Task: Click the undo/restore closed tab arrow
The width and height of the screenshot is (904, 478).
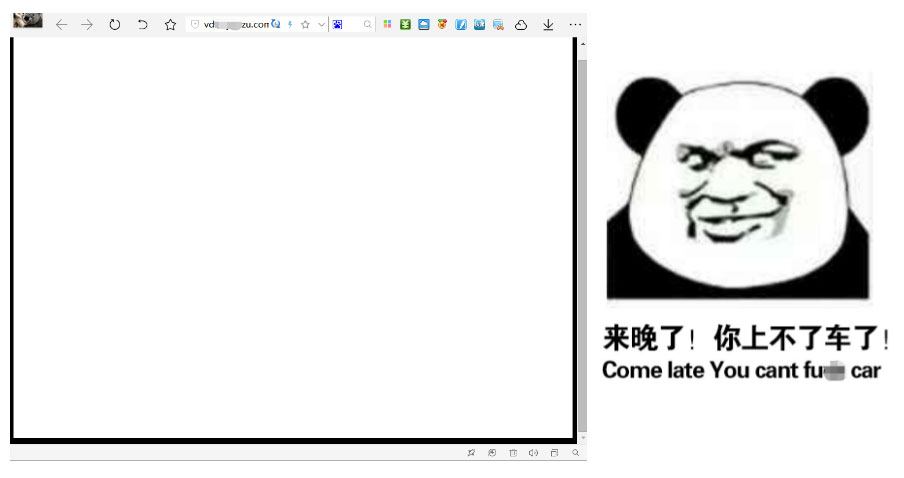Action: [142, 25]
